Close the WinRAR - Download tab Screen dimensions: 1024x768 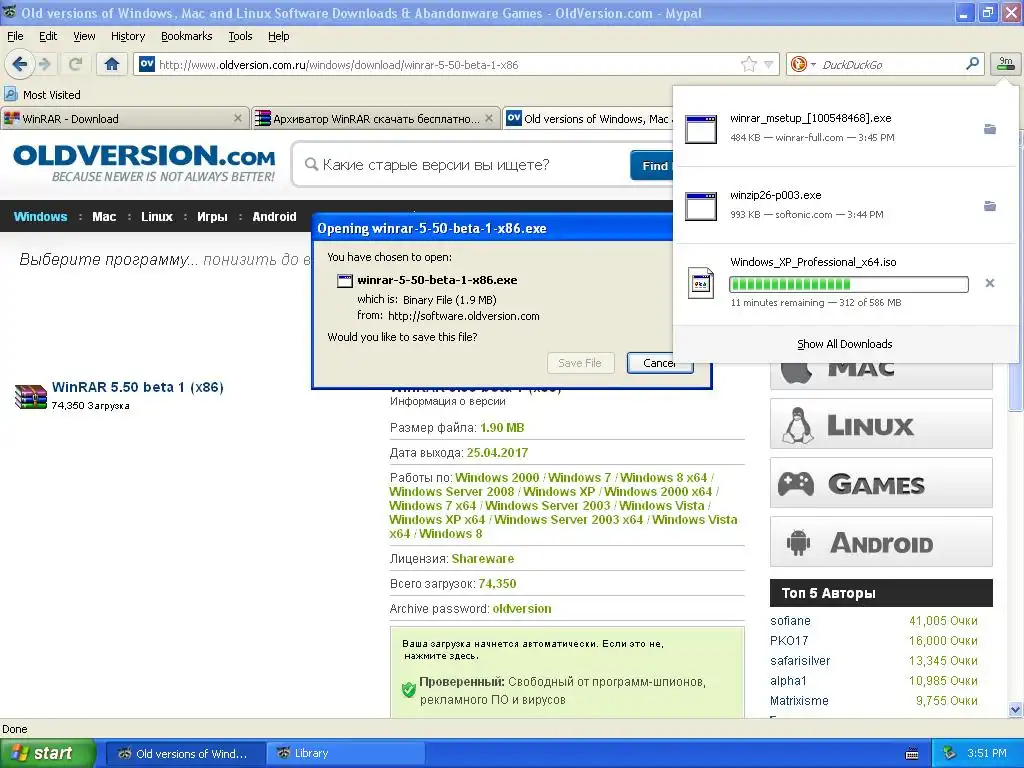[238, 118]
